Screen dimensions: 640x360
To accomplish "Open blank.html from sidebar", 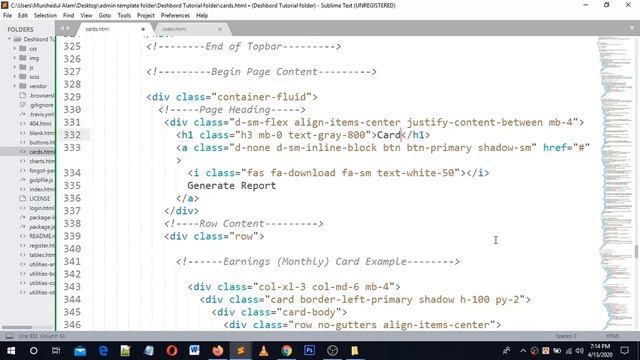I will pyautogui.click(x=41, y=133).
